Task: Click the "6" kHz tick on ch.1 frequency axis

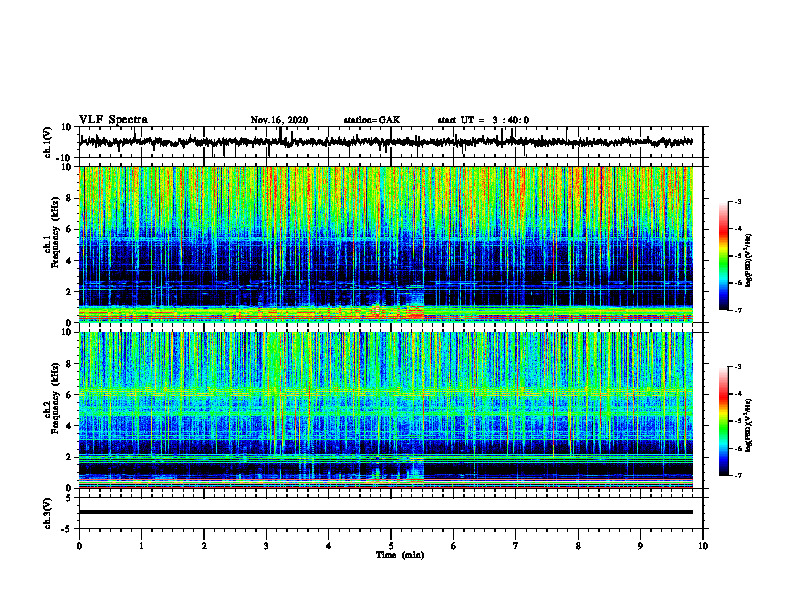Action: click(x=69, y=229)
